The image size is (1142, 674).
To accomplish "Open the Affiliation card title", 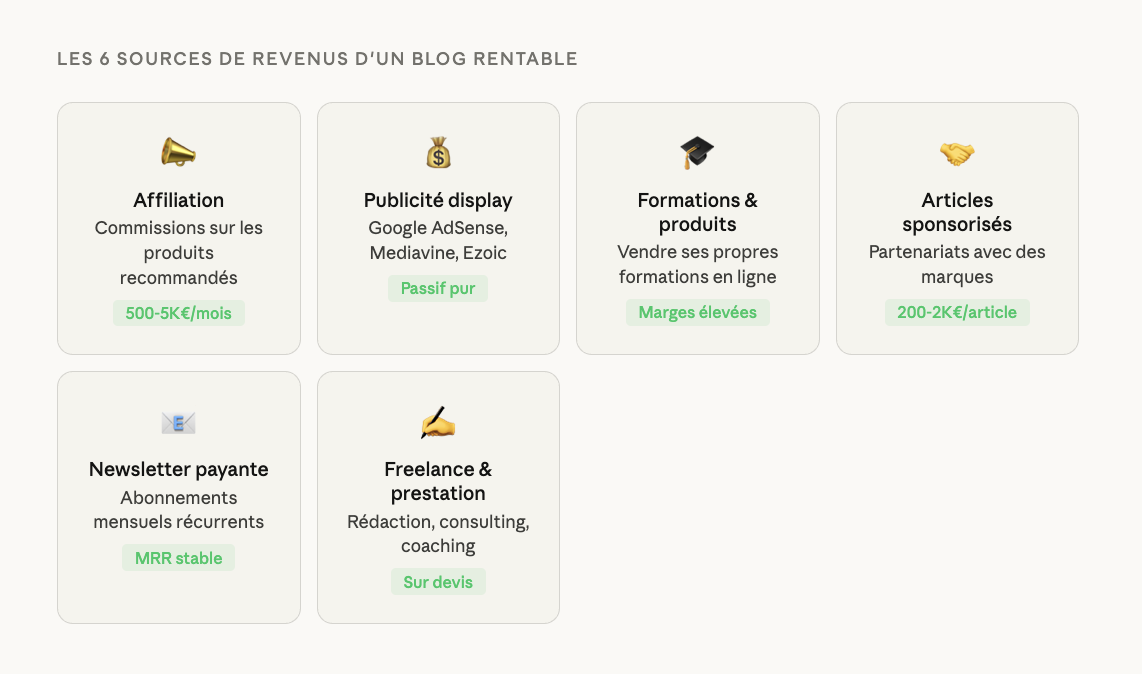I will pyautogui.click(x=179, y=200).
